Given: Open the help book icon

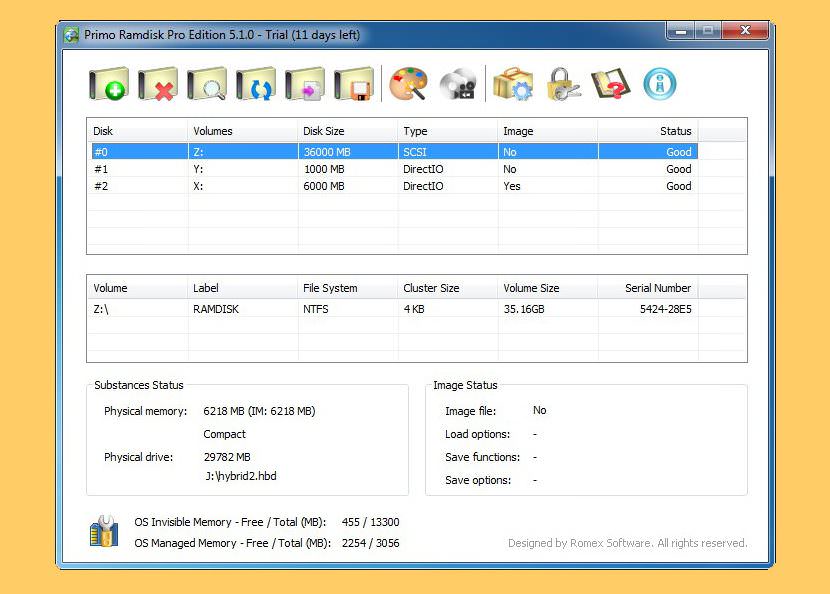Looking at the screenshot, I should coord(610,84).
